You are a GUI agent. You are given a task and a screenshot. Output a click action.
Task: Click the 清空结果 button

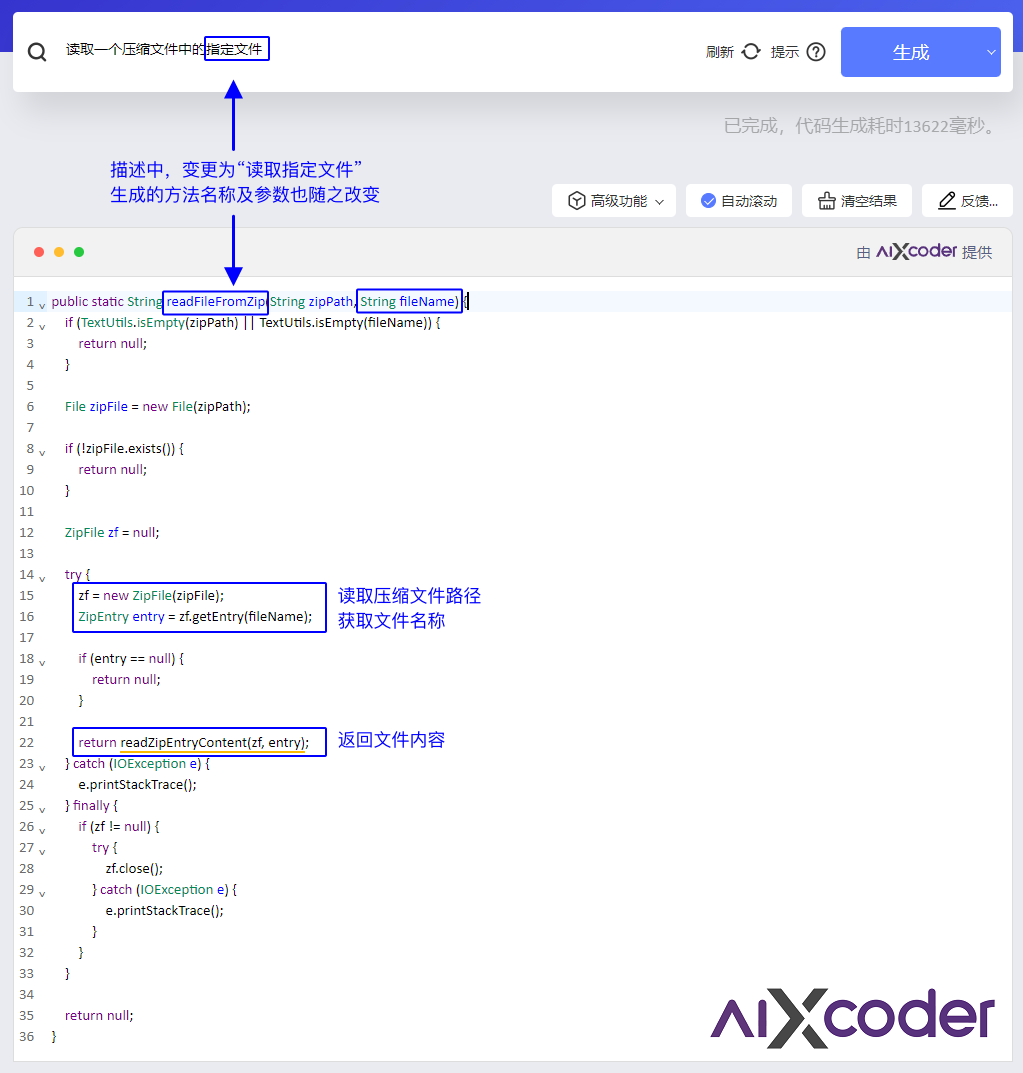coord(857,201)
